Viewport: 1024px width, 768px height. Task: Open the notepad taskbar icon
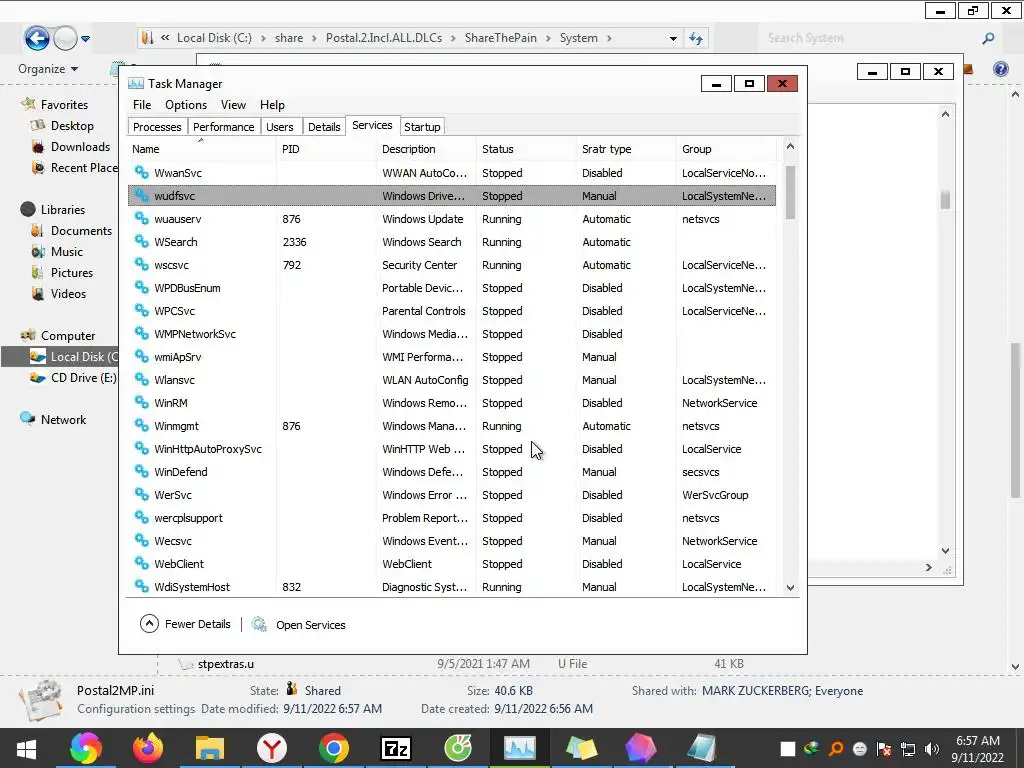(702, 748)
